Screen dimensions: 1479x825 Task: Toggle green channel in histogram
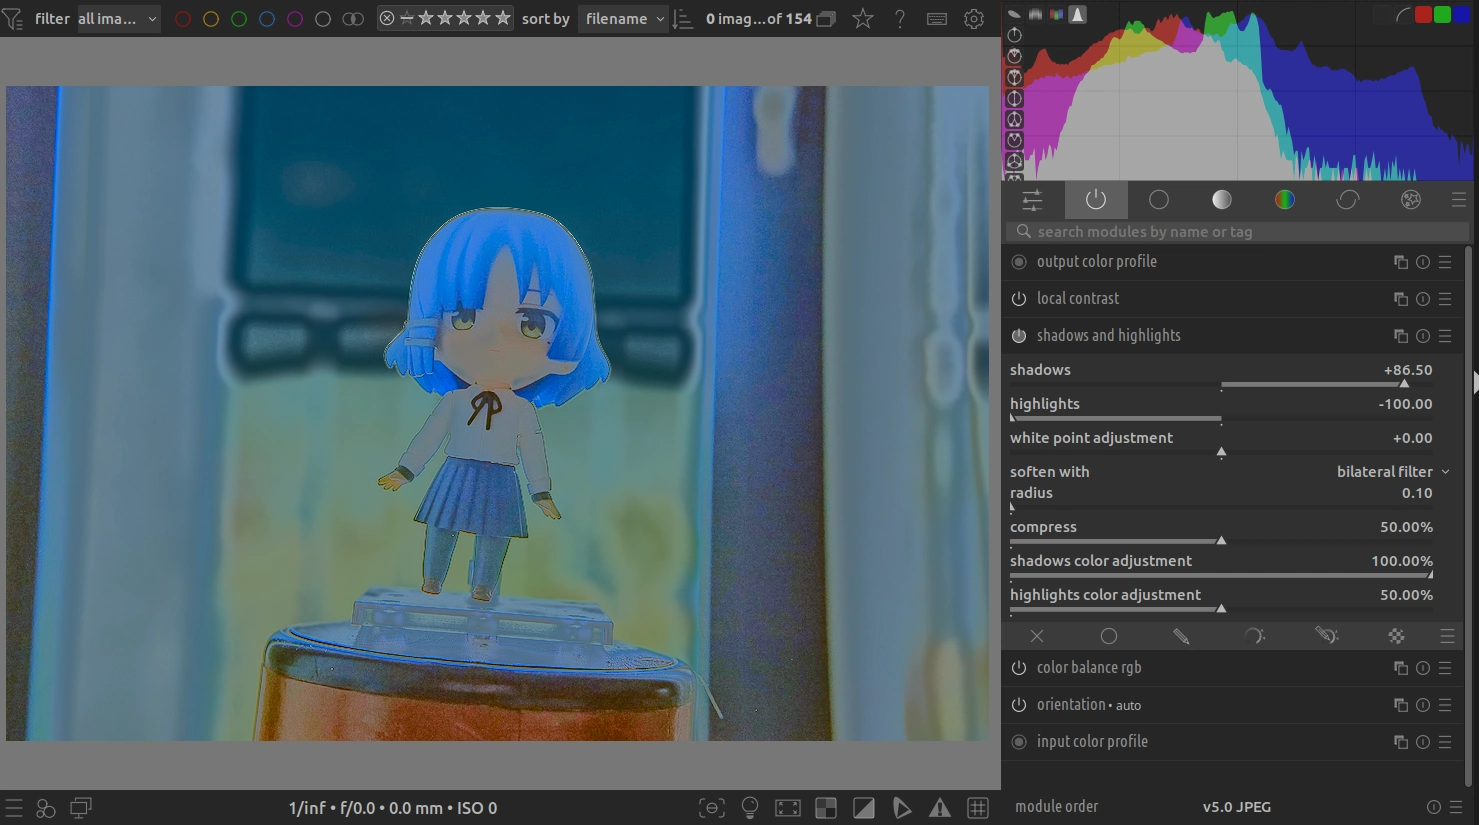[1442, 15]
